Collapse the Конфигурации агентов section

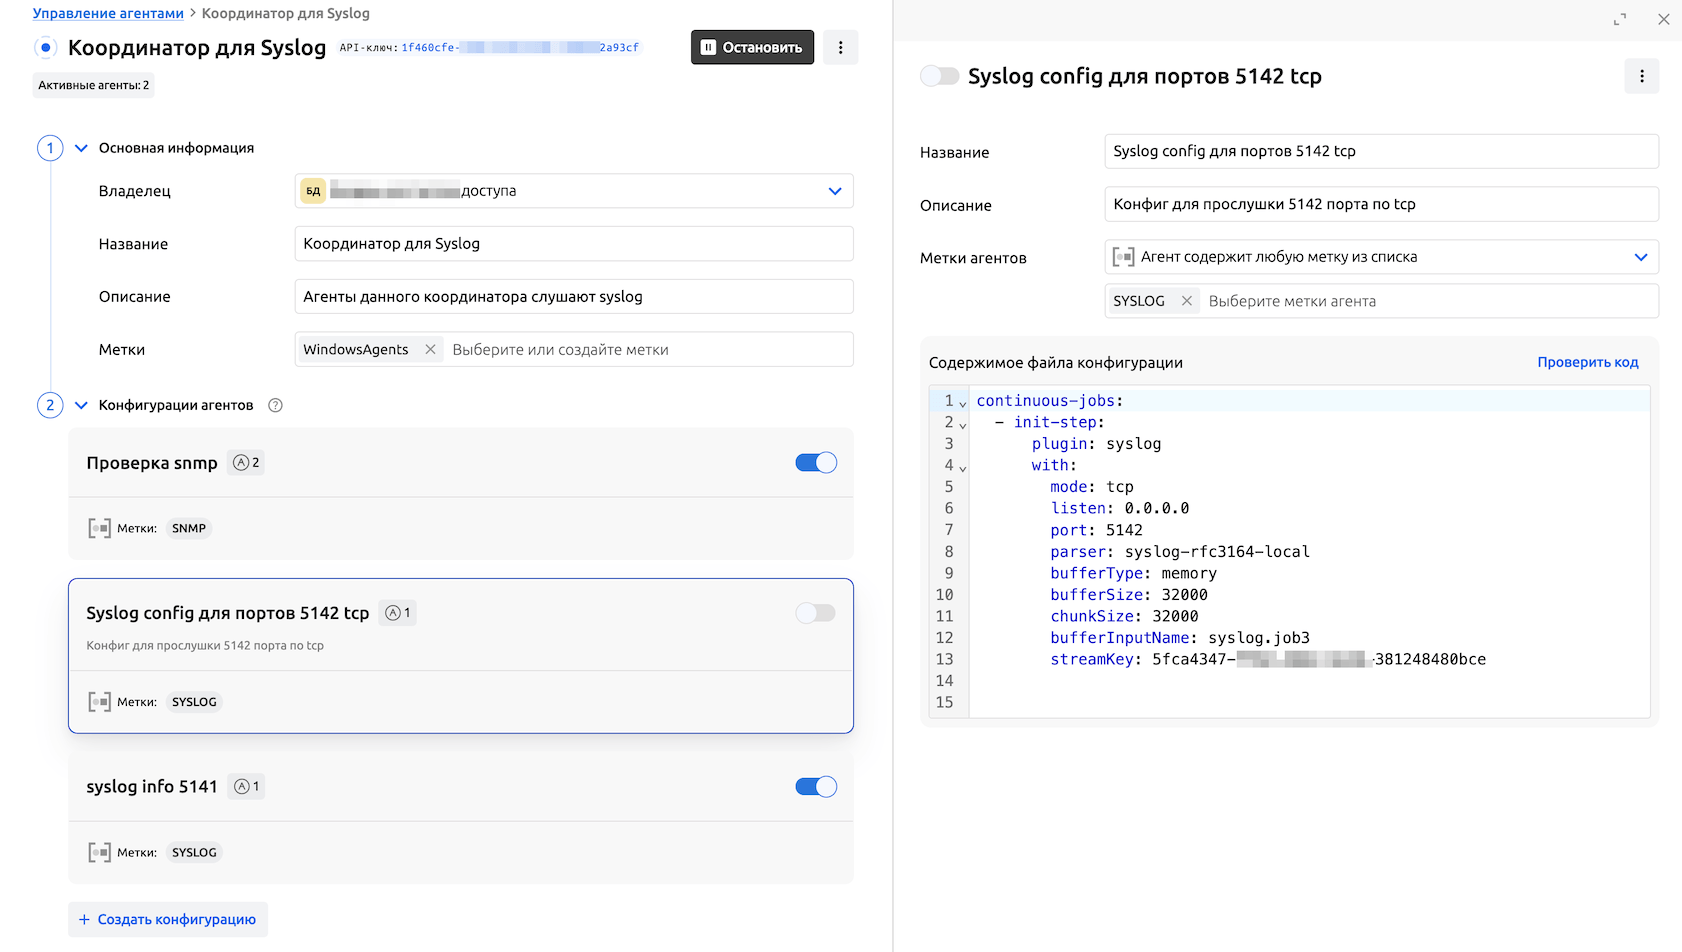tap(82, 405)
